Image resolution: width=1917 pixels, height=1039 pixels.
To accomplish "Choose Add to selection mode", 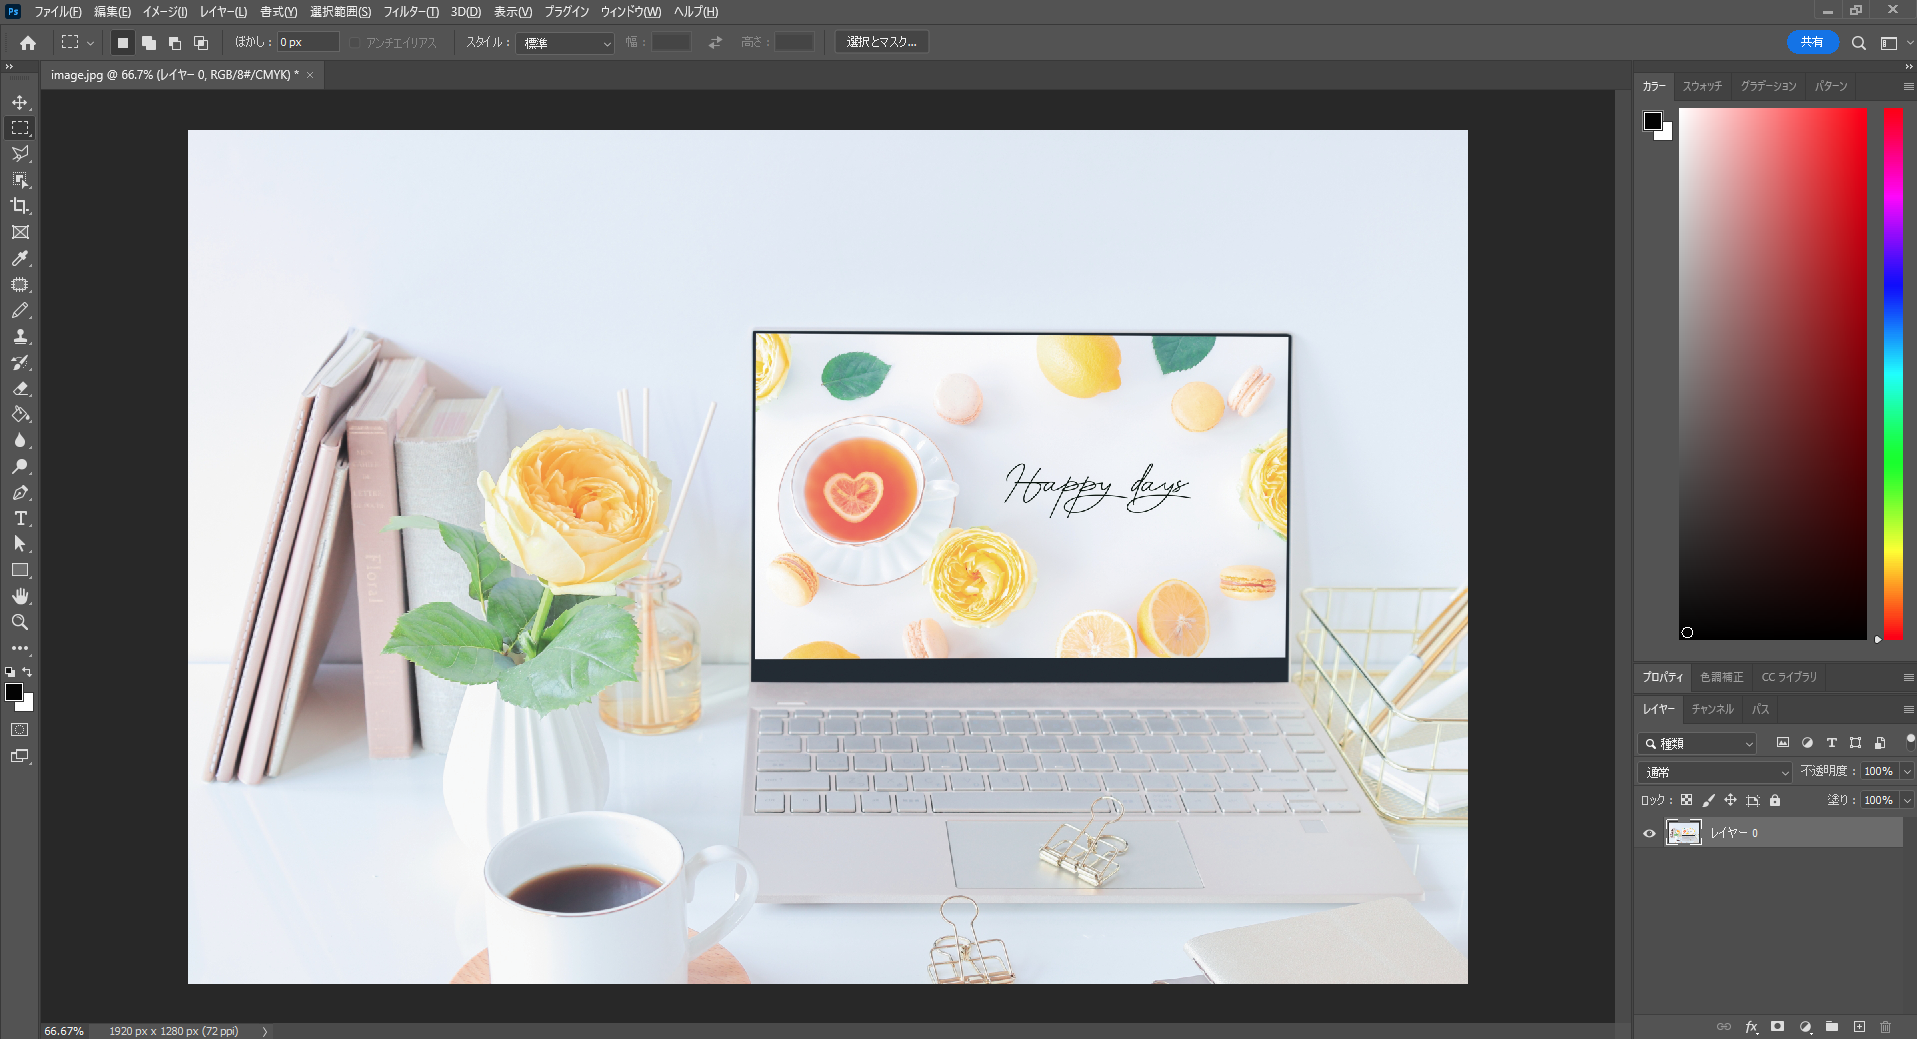I will [x=148, y=43].
